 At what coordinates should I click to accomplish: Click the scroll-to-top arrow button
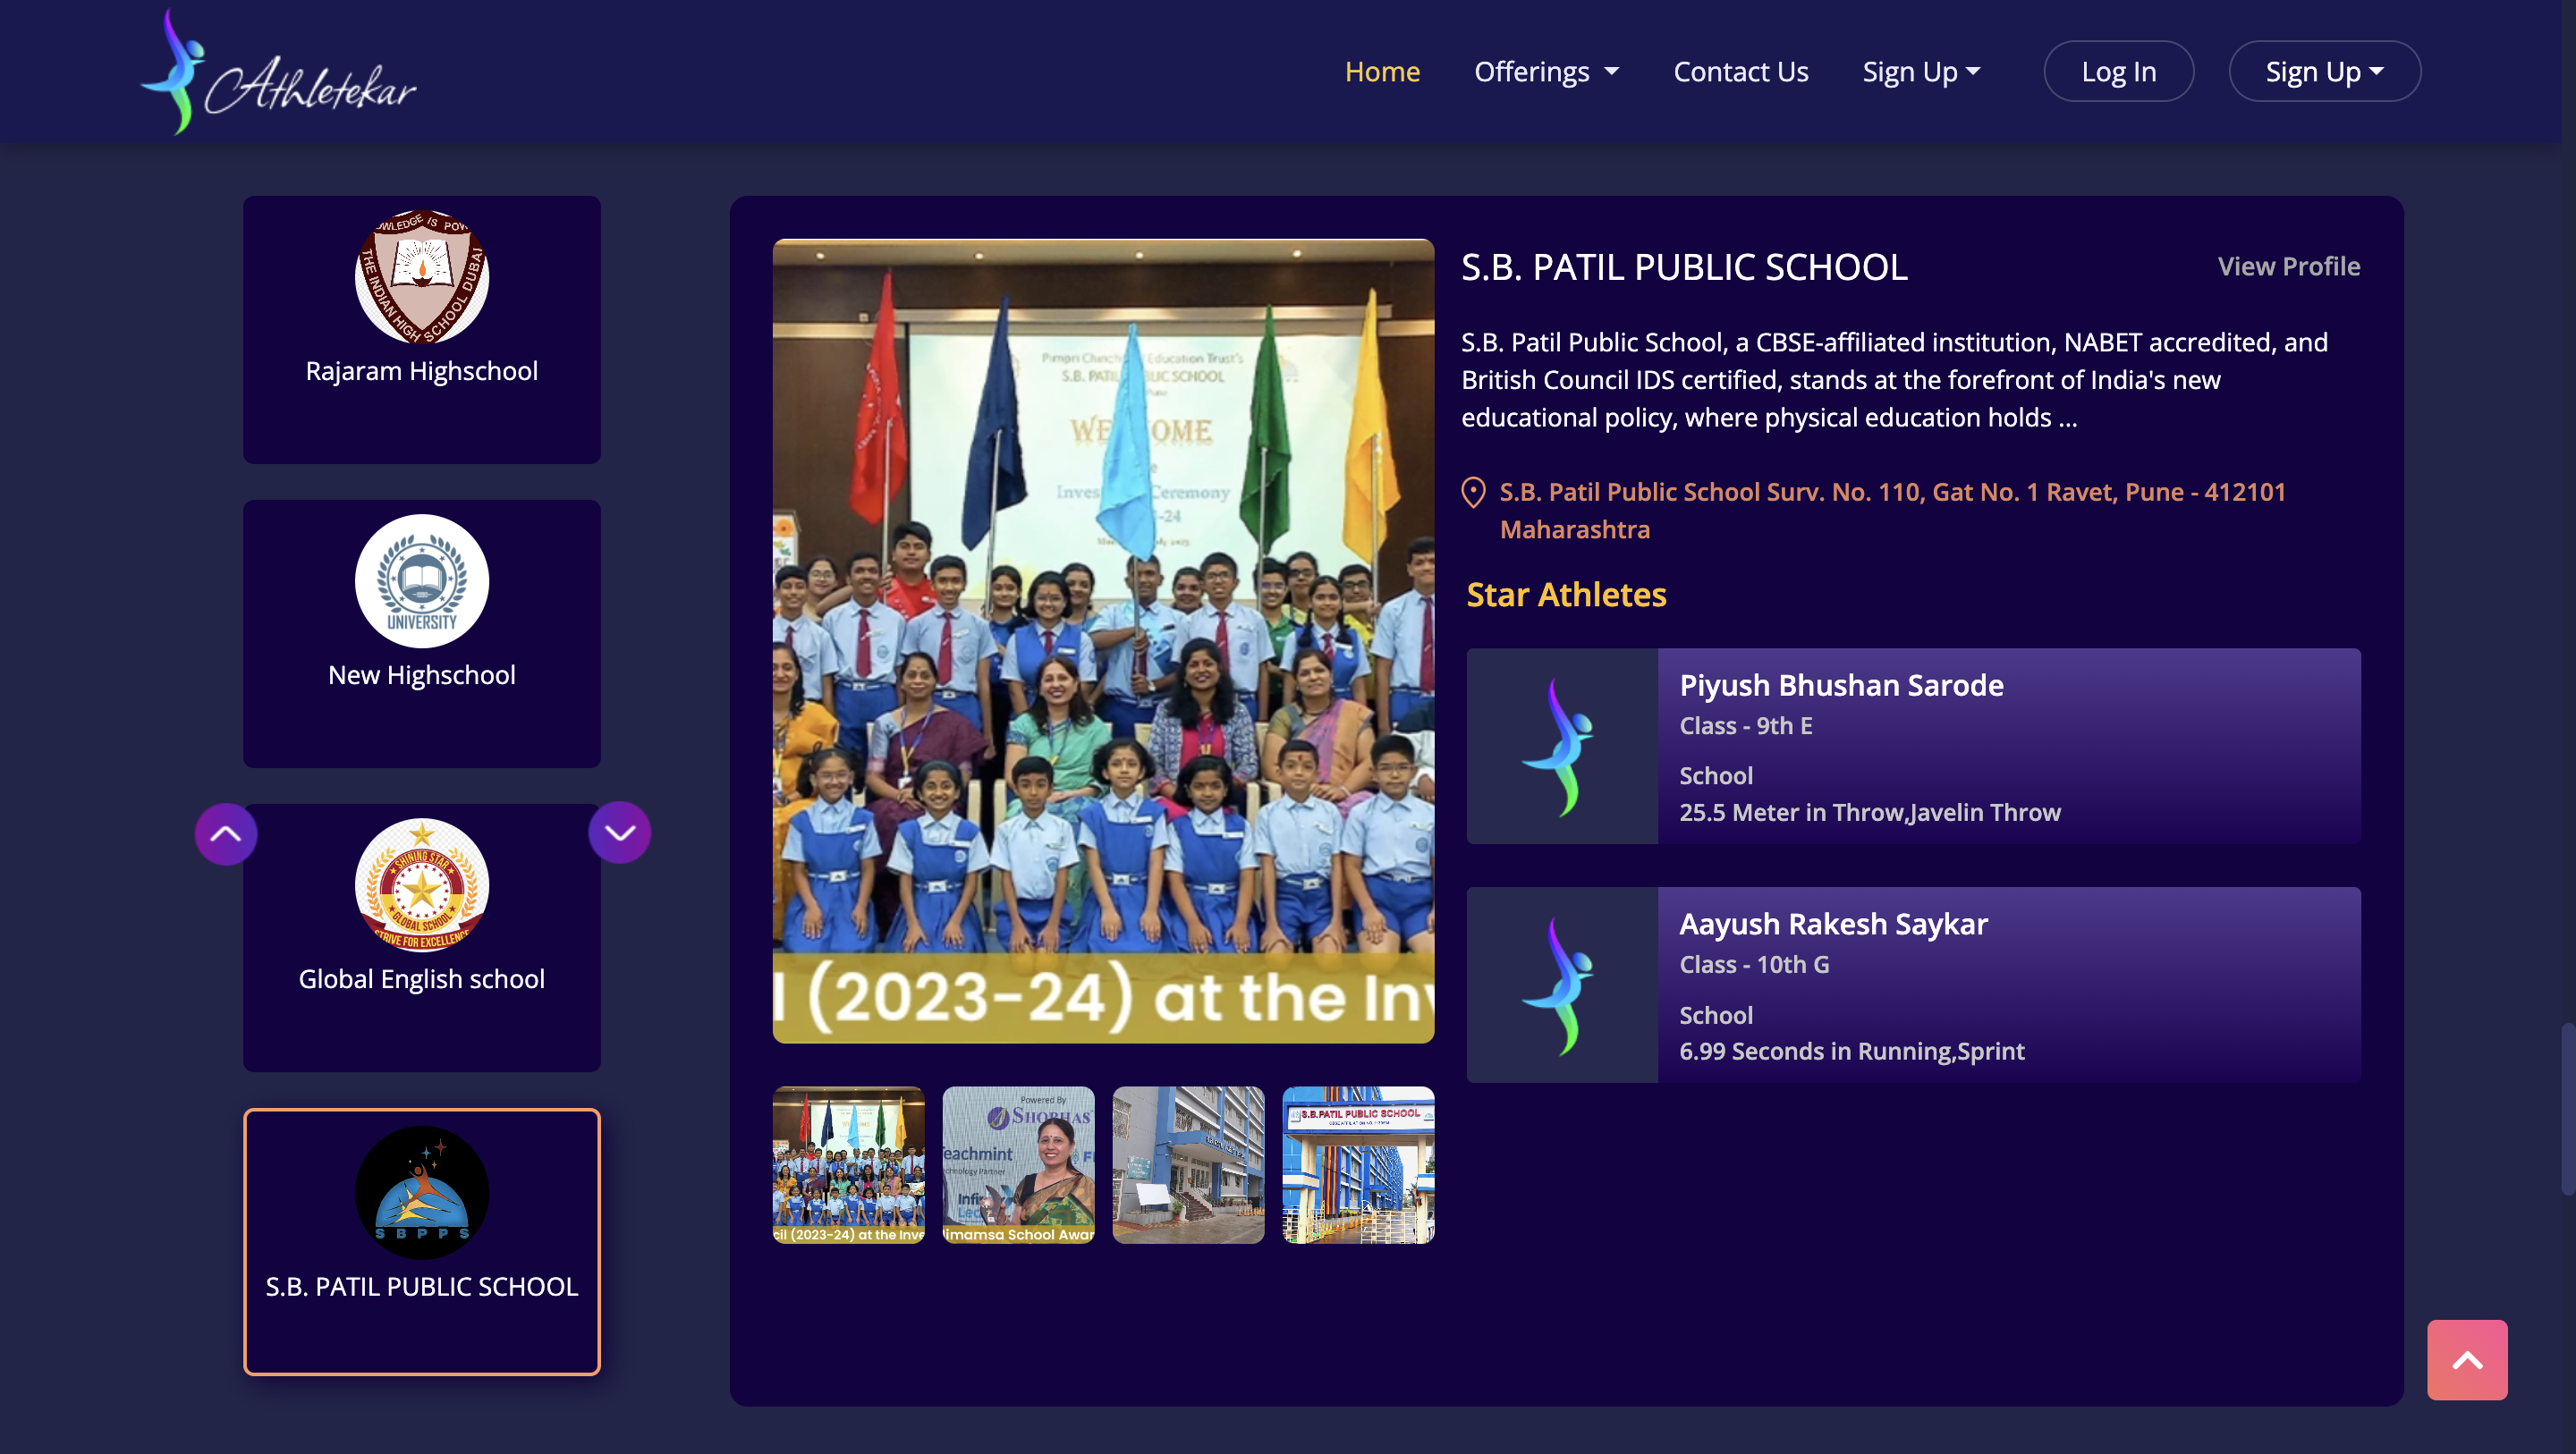tap(2467, 1360)
